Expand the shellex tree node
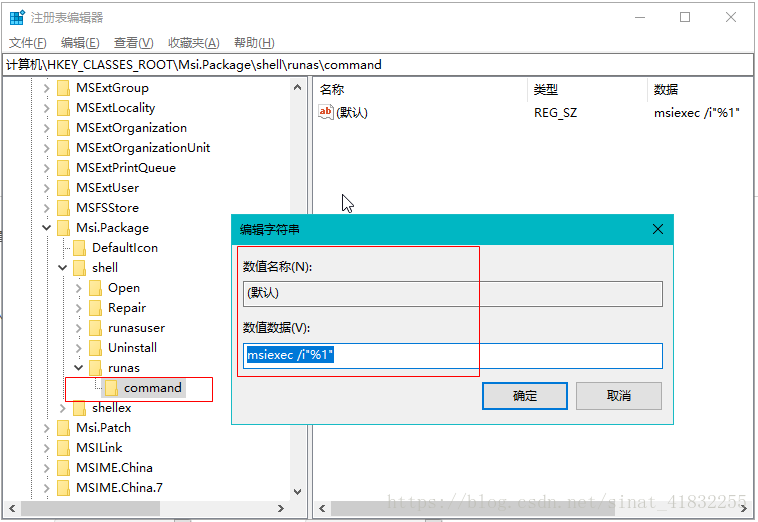Screen dimensions: 758x522 click(x=62, y=408)
